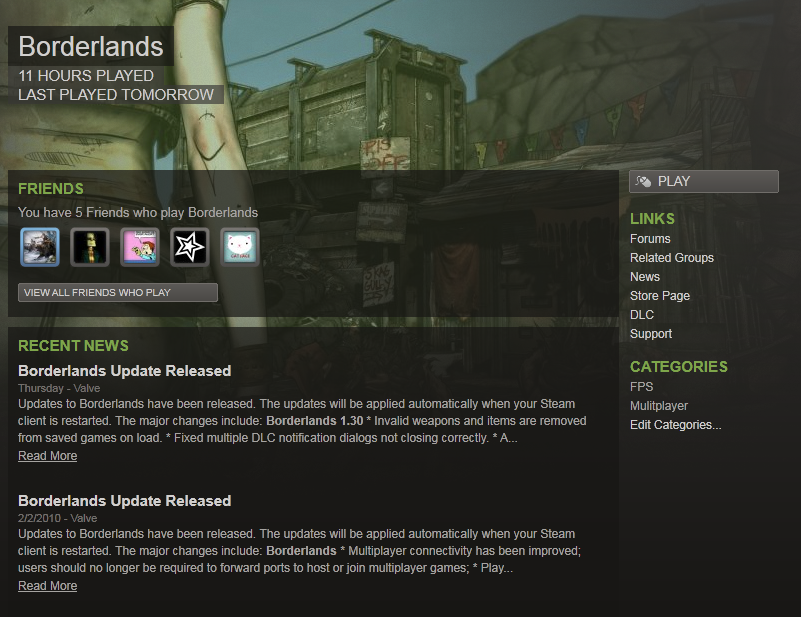Click the Support link

point(651,334)
